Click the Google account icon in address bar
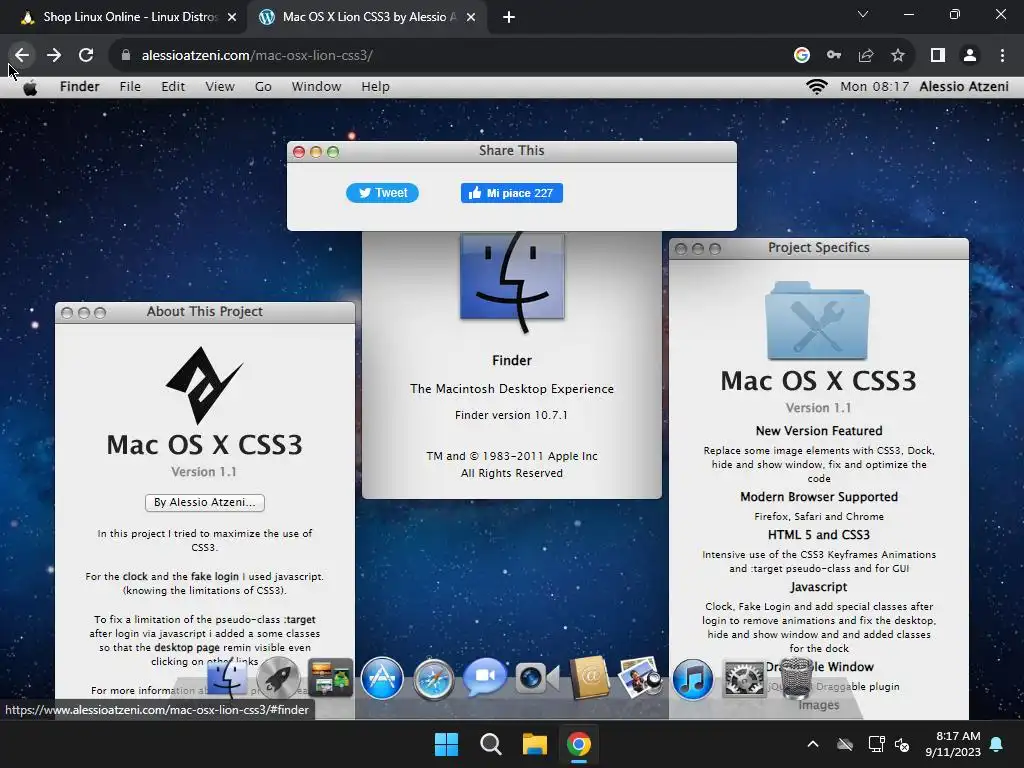Image resolution: width=1024 pixels, height=768 pixels. click(x=802, y=56)
